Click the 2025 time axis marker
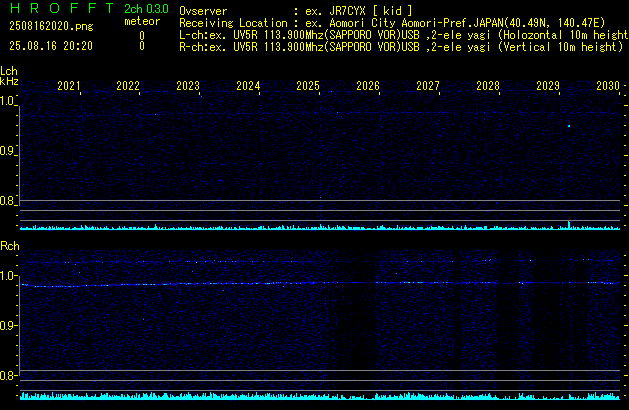This screenshot has width=629, height=410. point(308,85)
